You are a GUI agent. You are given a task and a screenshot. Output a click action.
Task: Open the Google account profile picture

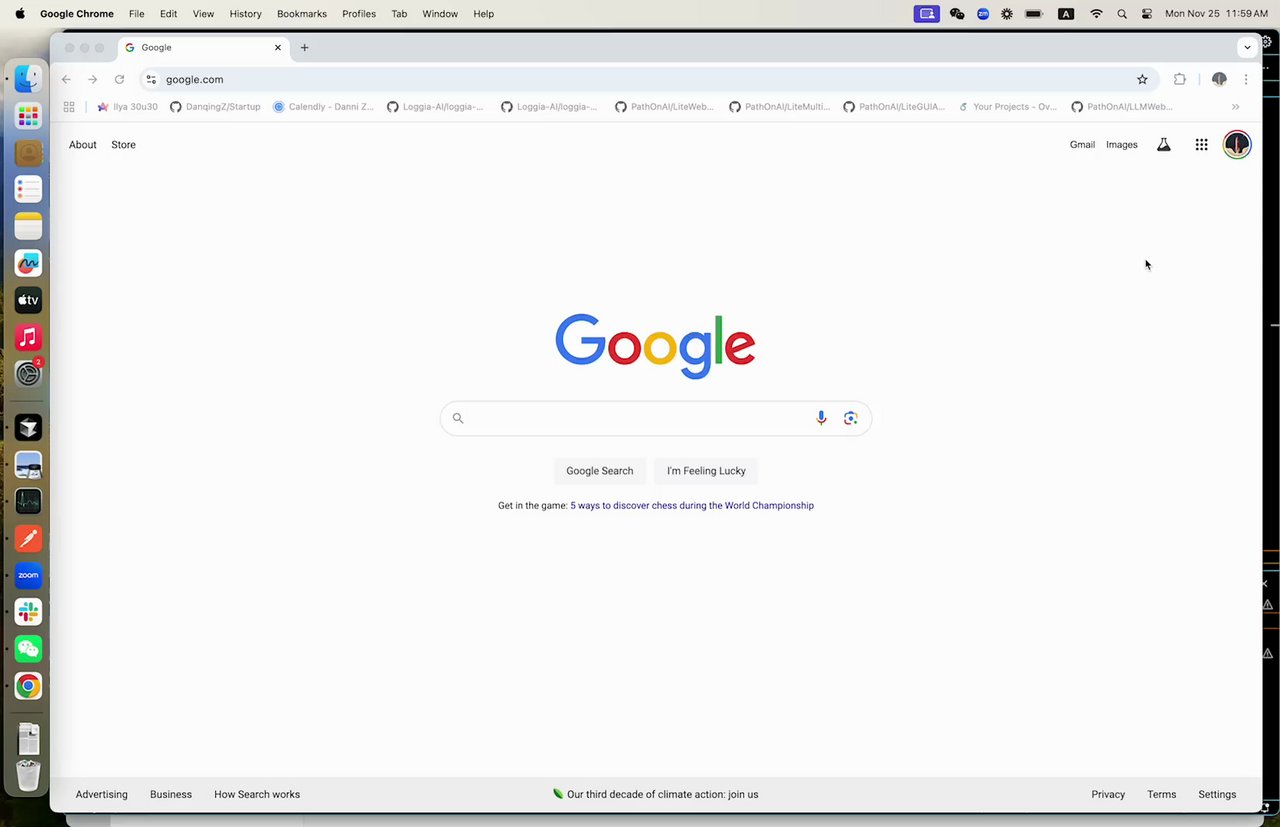tap(1237, 145)
